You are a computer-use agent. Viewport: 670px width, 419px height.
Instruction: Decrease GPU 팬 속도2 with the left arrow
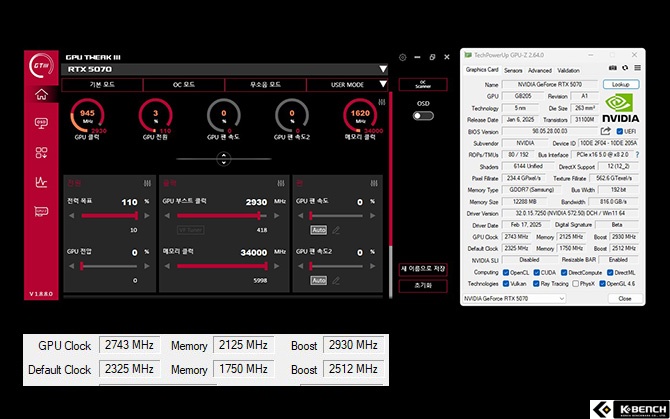click(300, 266)
